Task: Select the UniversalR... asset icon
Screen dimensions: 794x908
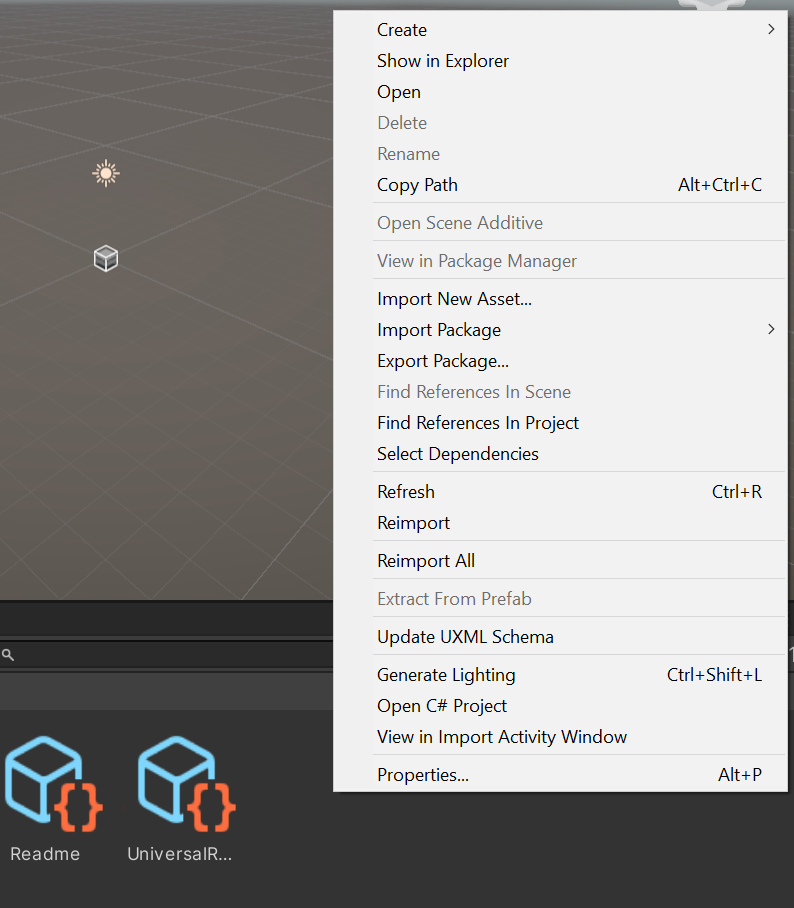Action: pos(186,783)
